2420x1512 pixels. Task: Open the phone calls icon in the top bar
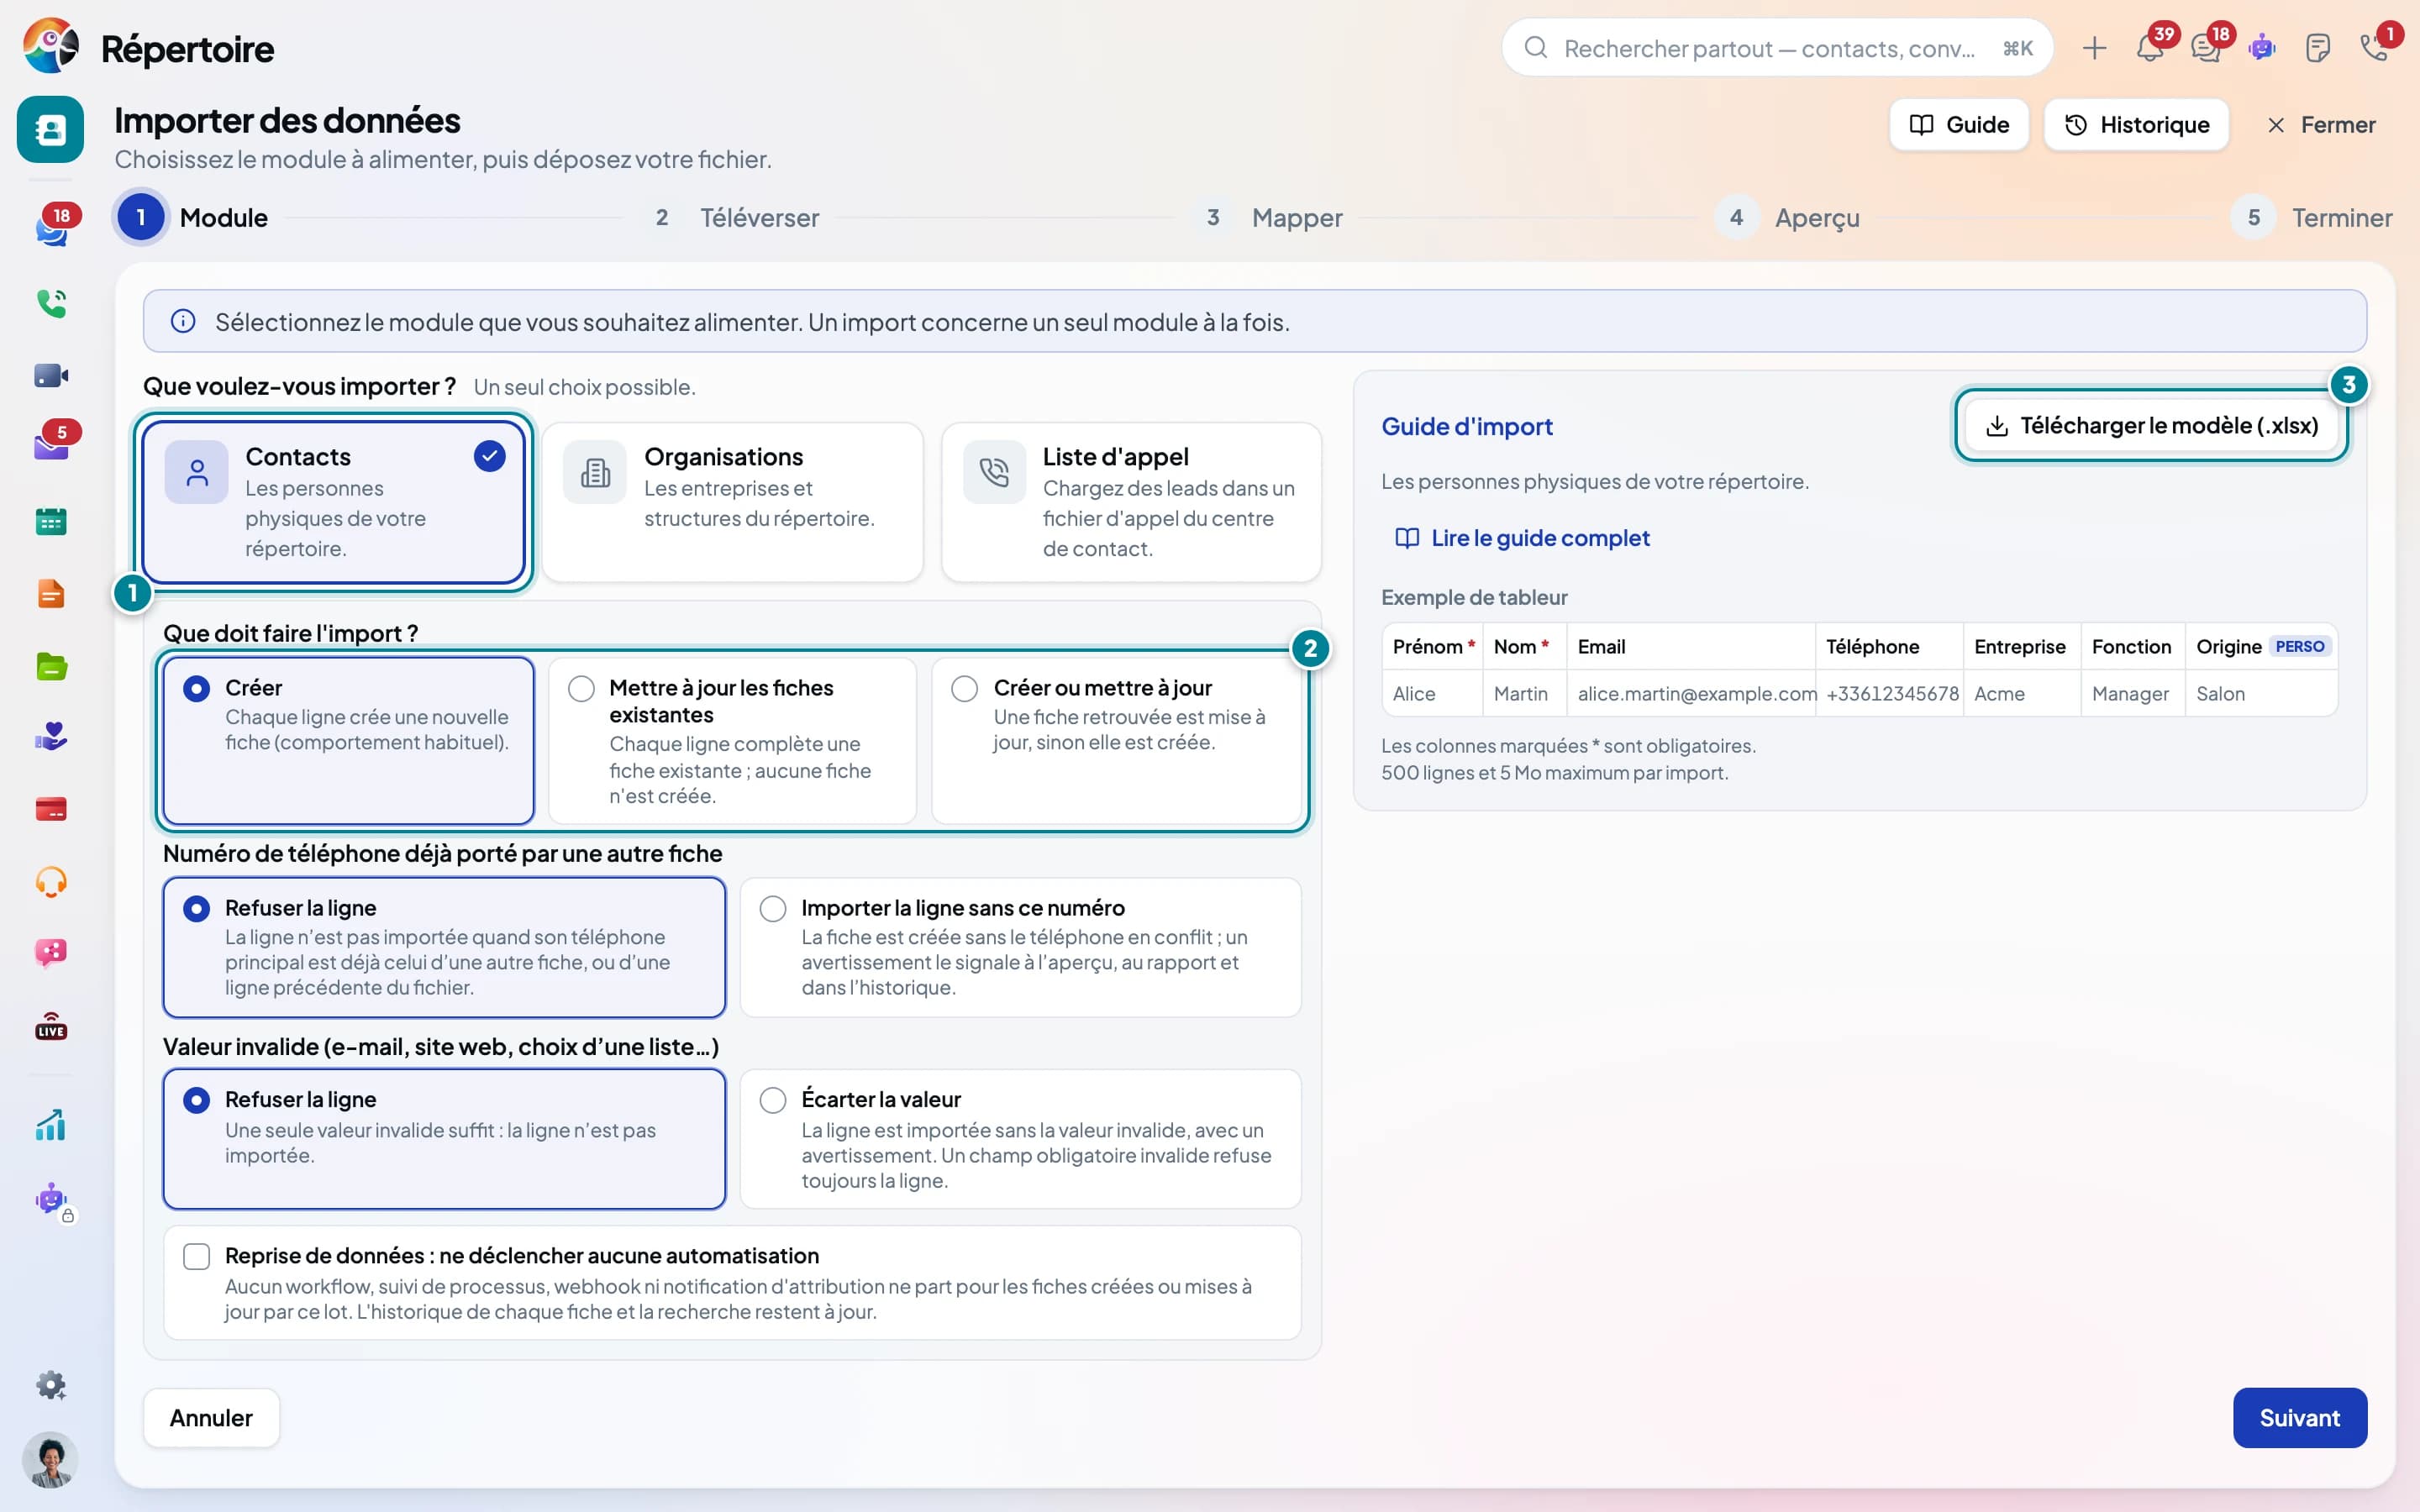point(2374,48)
